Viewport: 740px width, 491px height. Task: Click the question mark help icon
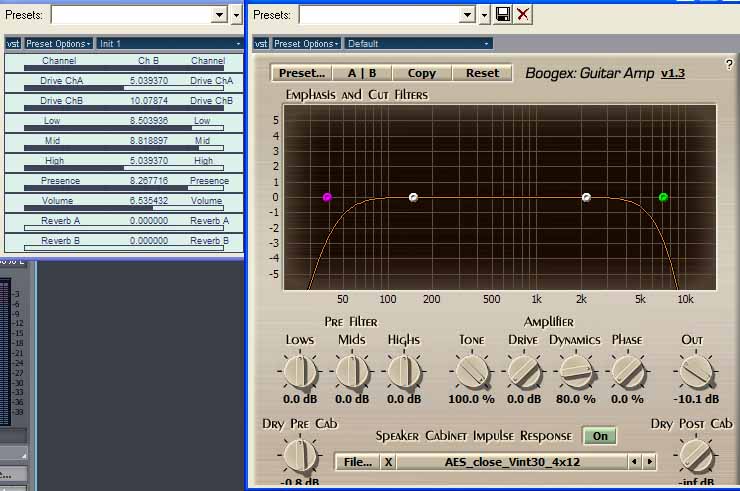coord(729,64)
